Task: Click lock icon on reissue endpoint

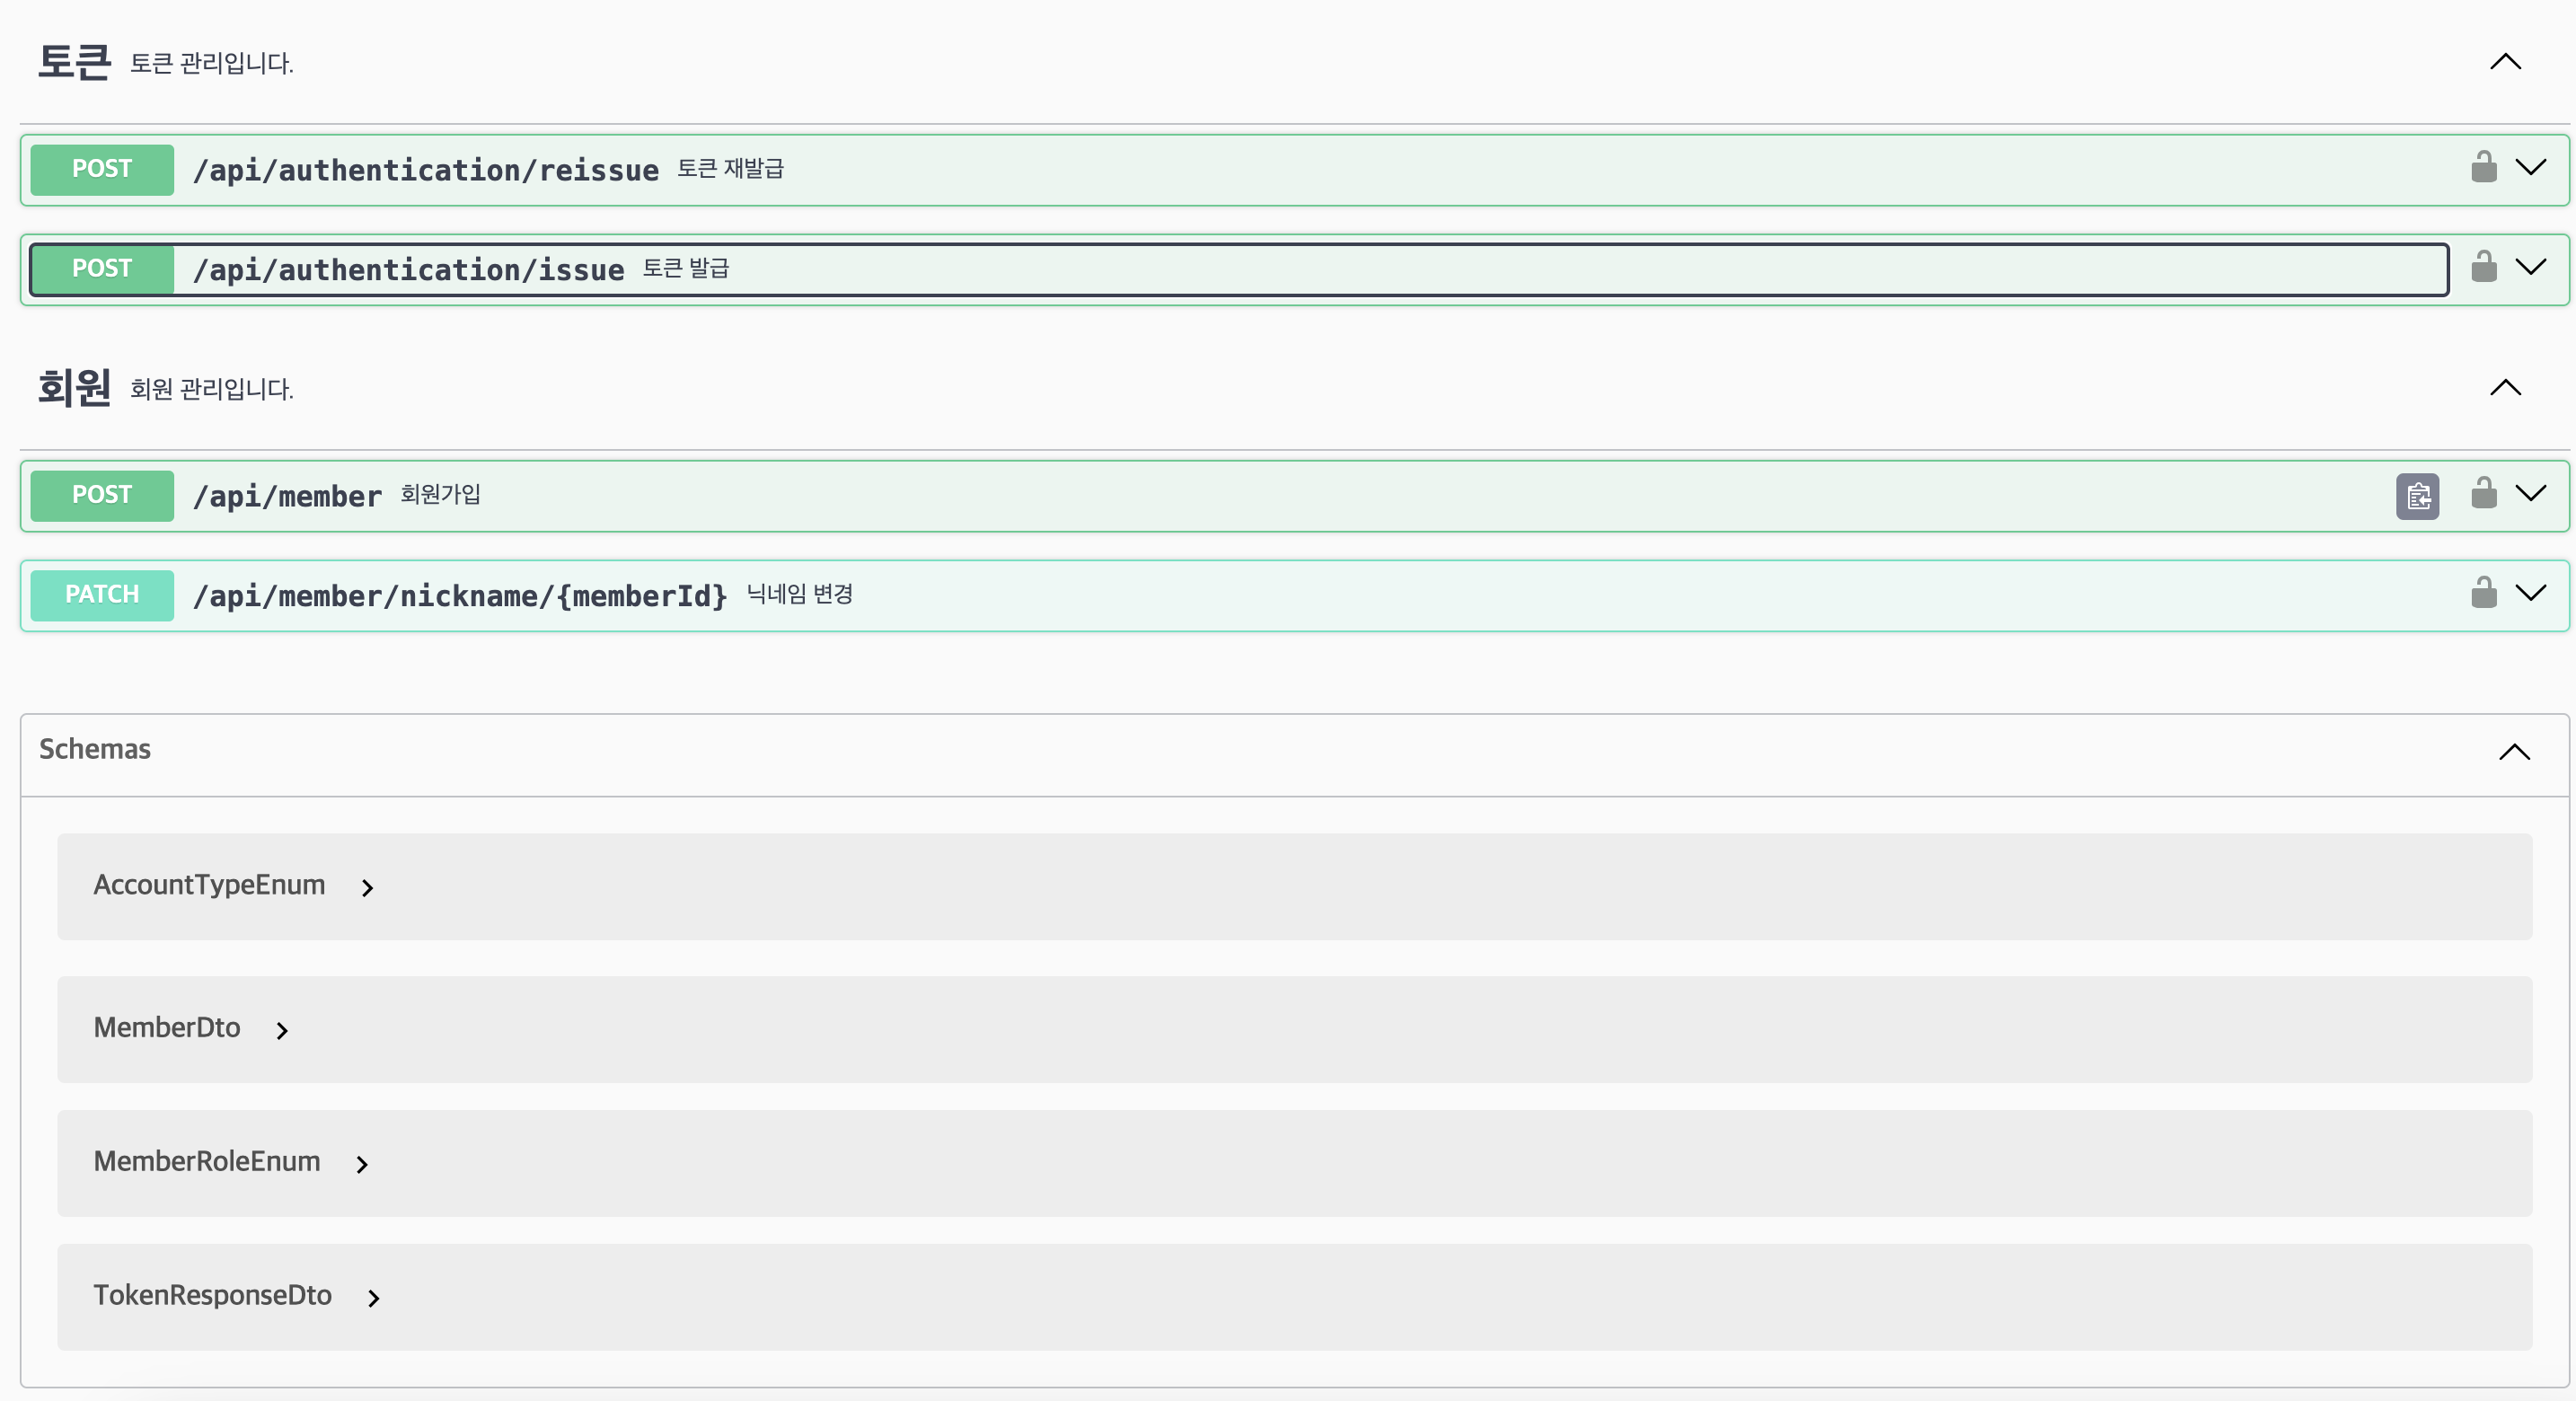Action: tap(2484, 167)
